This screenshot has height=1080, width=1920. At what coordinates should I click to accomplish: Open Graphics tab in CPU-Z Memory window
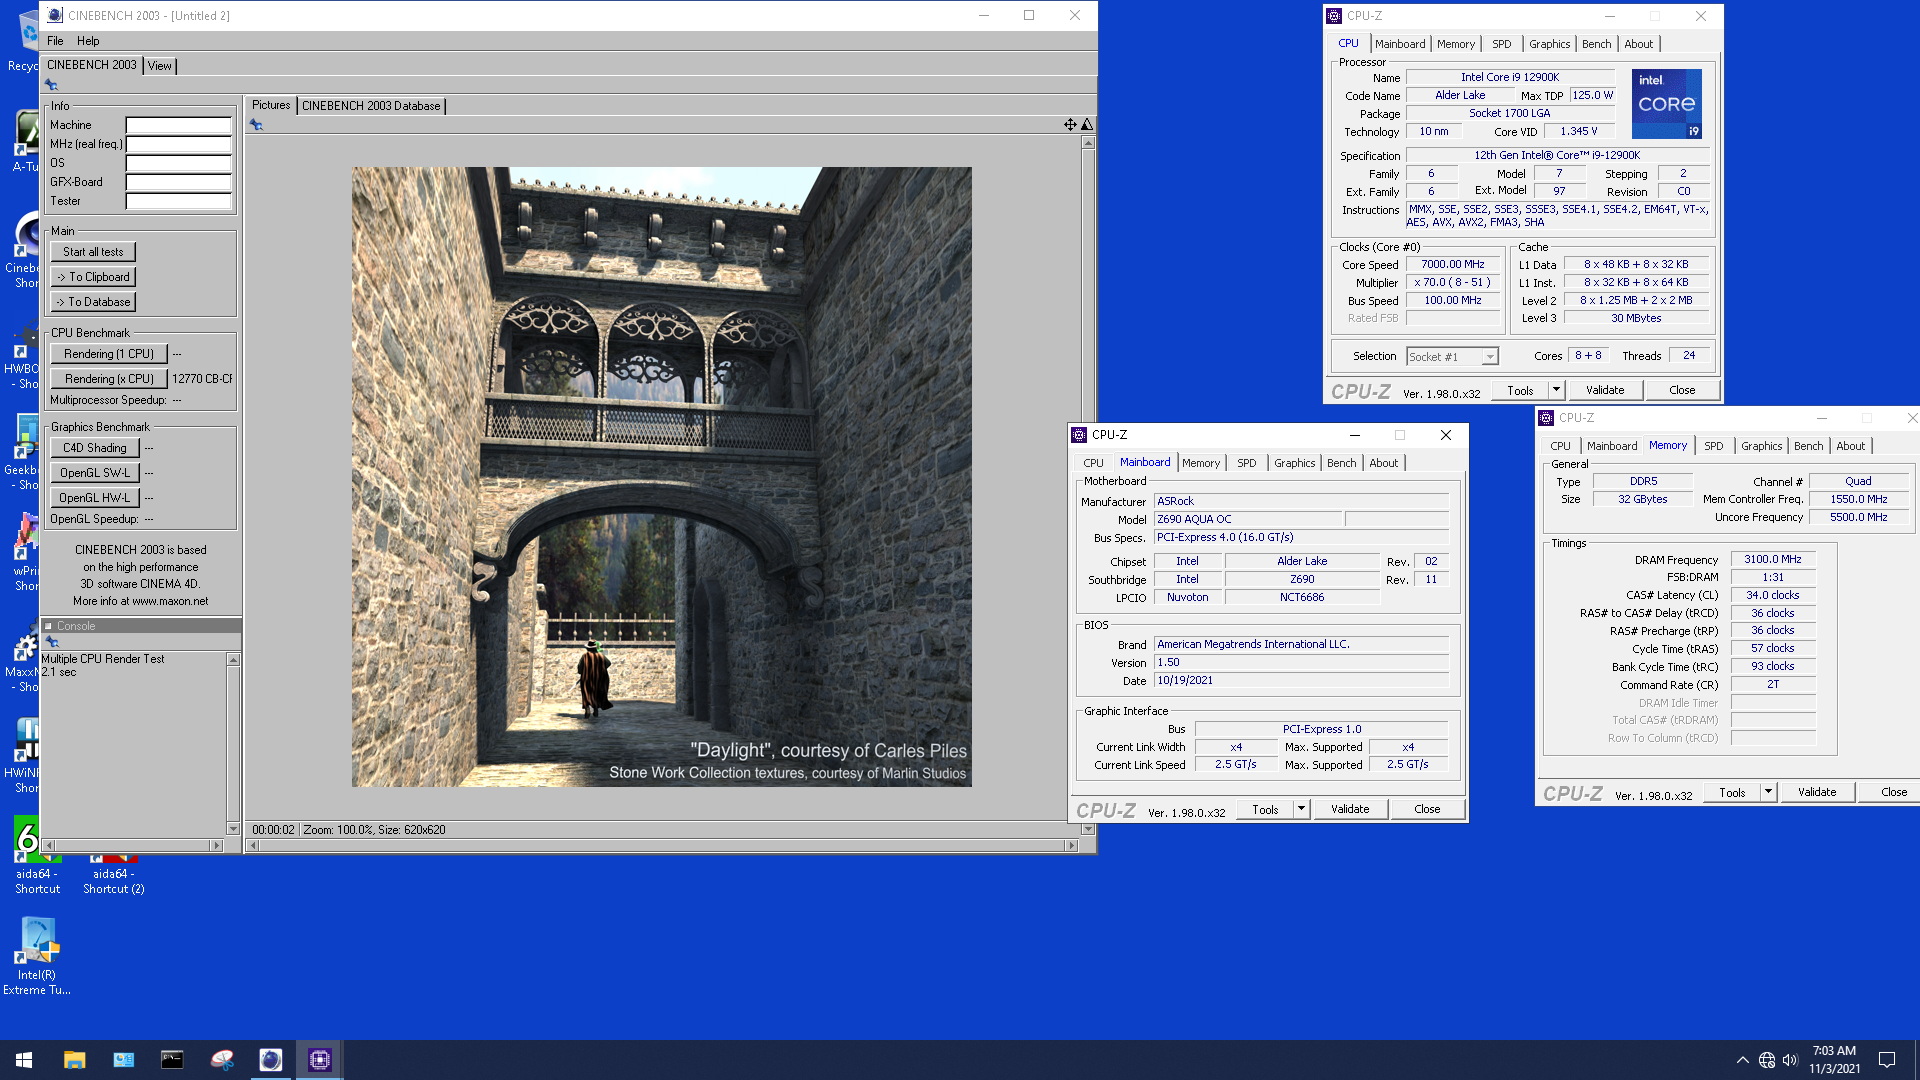click(x=1761, y=446)
